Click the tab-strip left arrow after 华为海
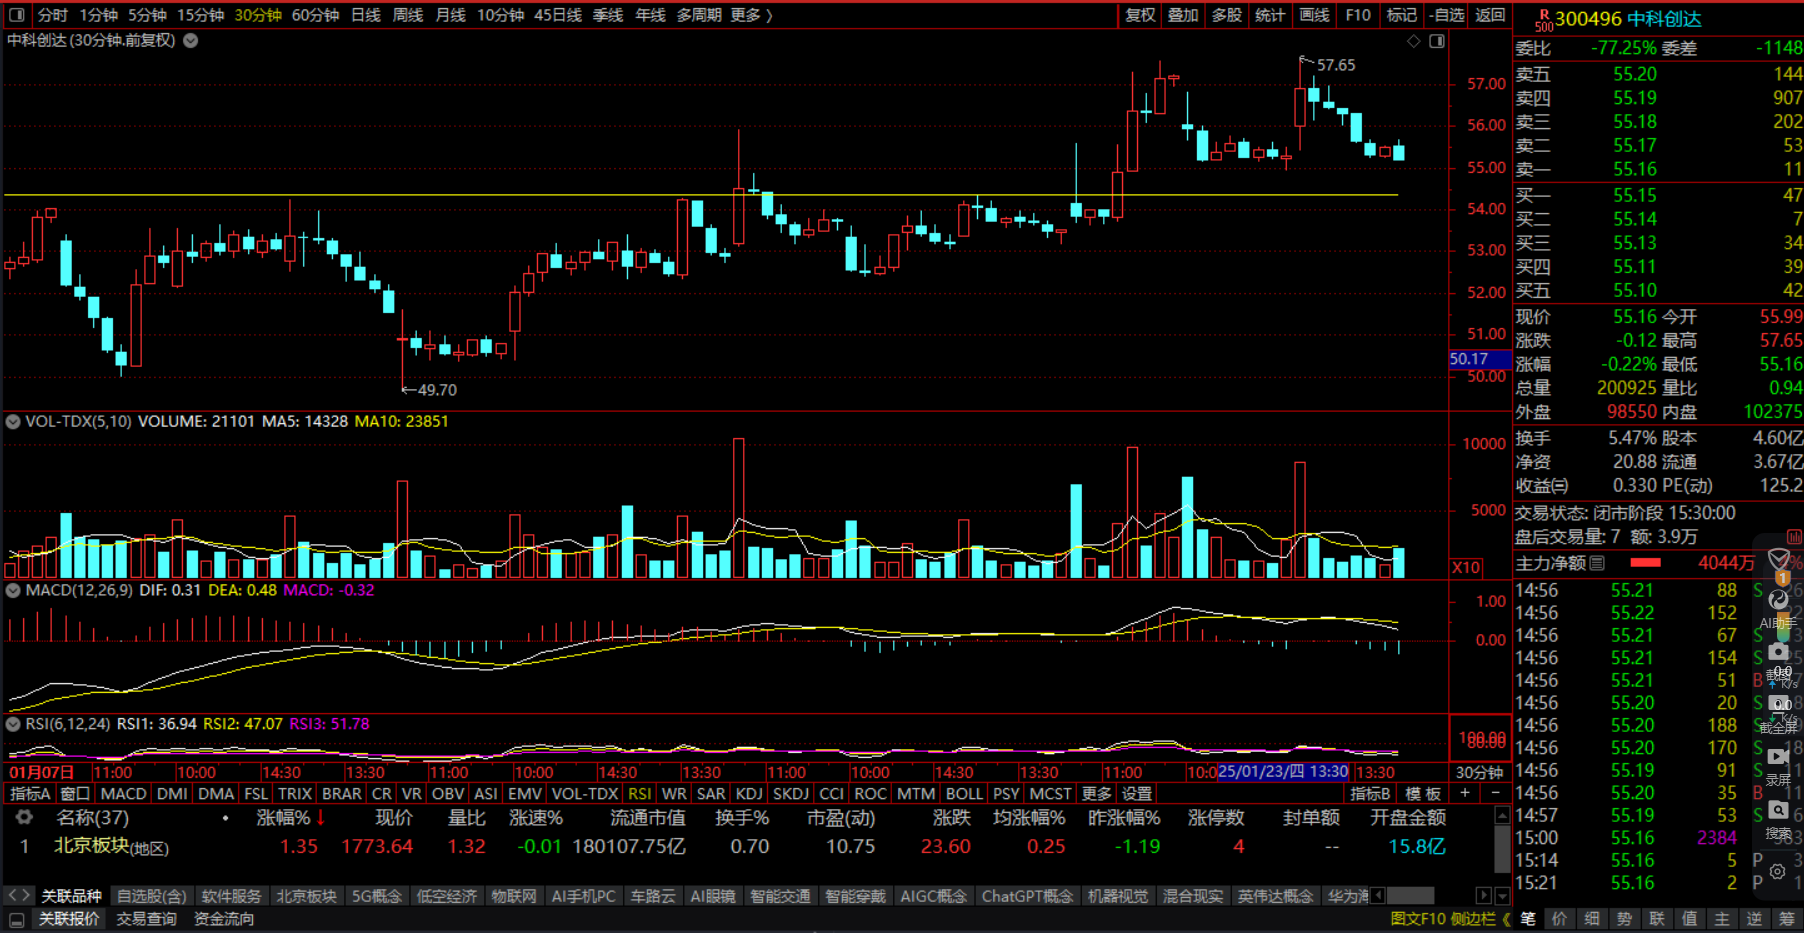This screenshot has height=933, width=1806. pyautogui.click(x=1378, y=895)
